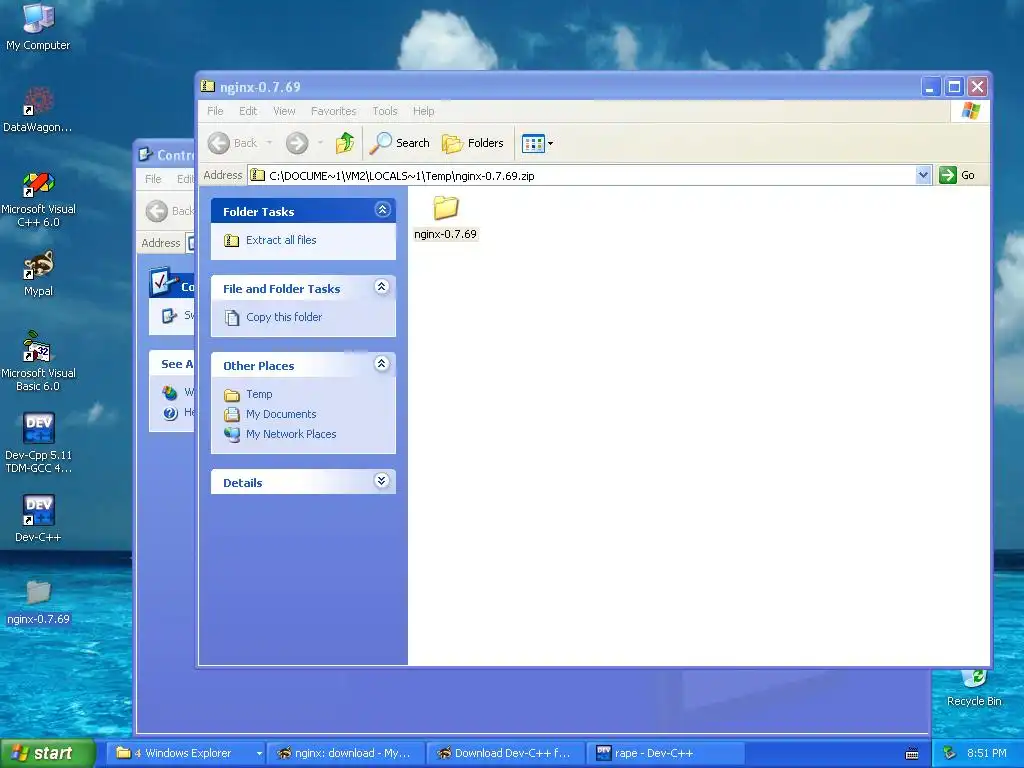Switch to rape - Dev-C++ taskbar item

pos(665,753)
